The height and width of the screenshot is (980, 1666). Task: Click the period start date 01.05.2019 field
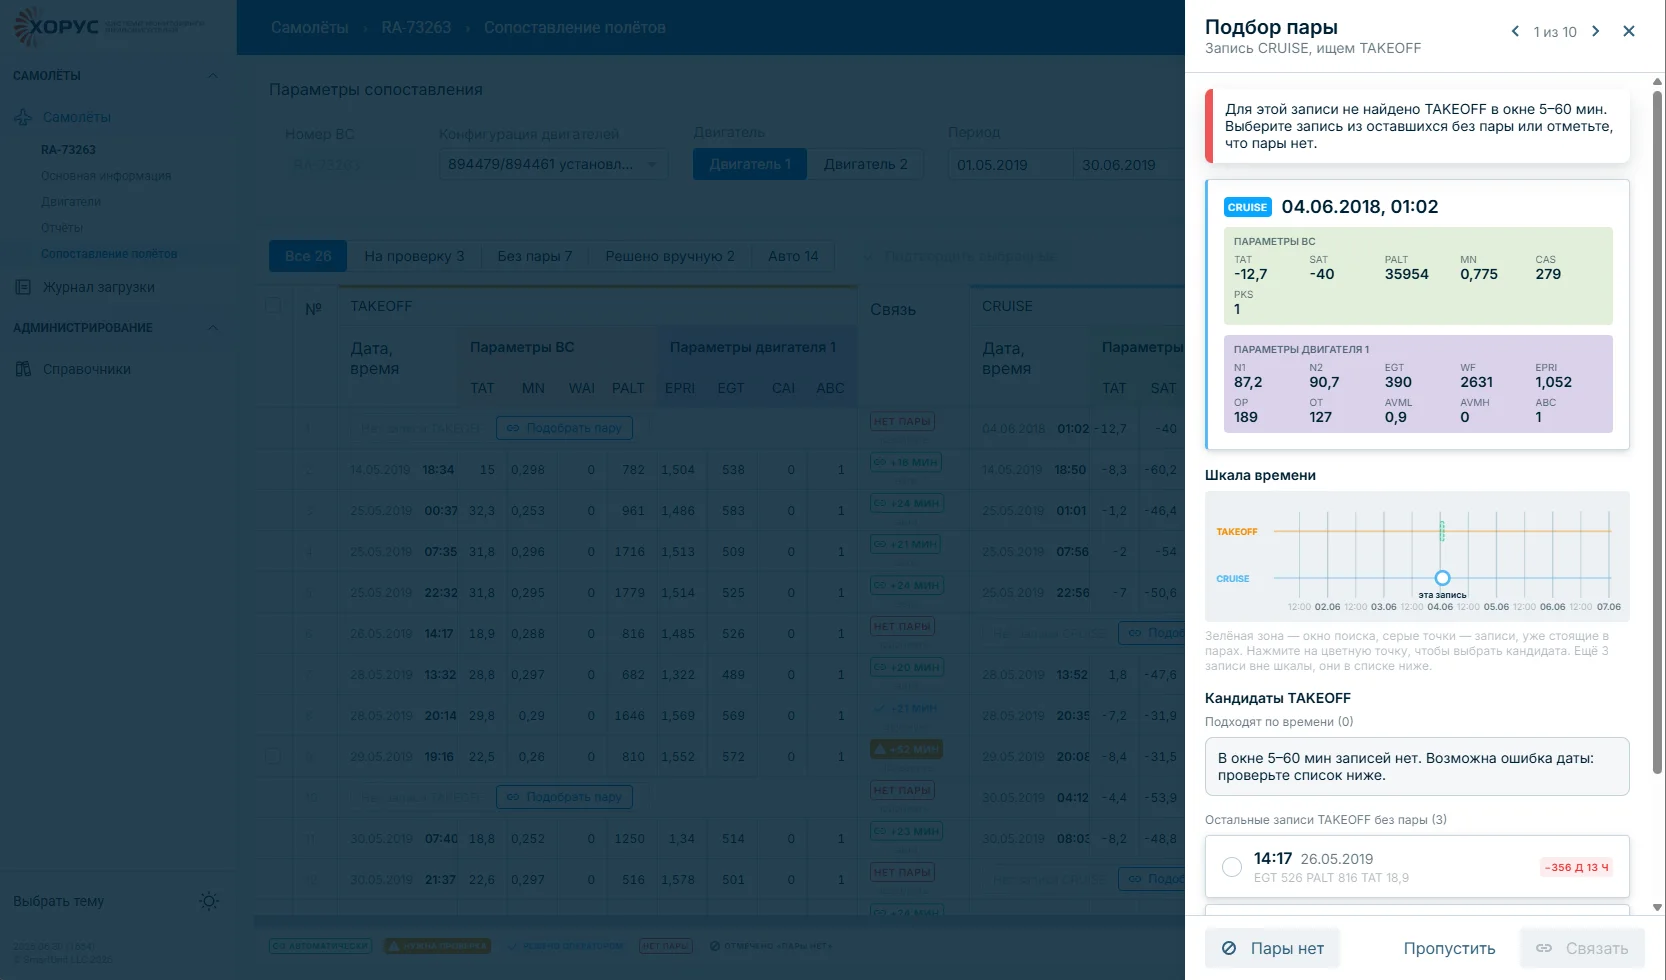pos(1010,165)
